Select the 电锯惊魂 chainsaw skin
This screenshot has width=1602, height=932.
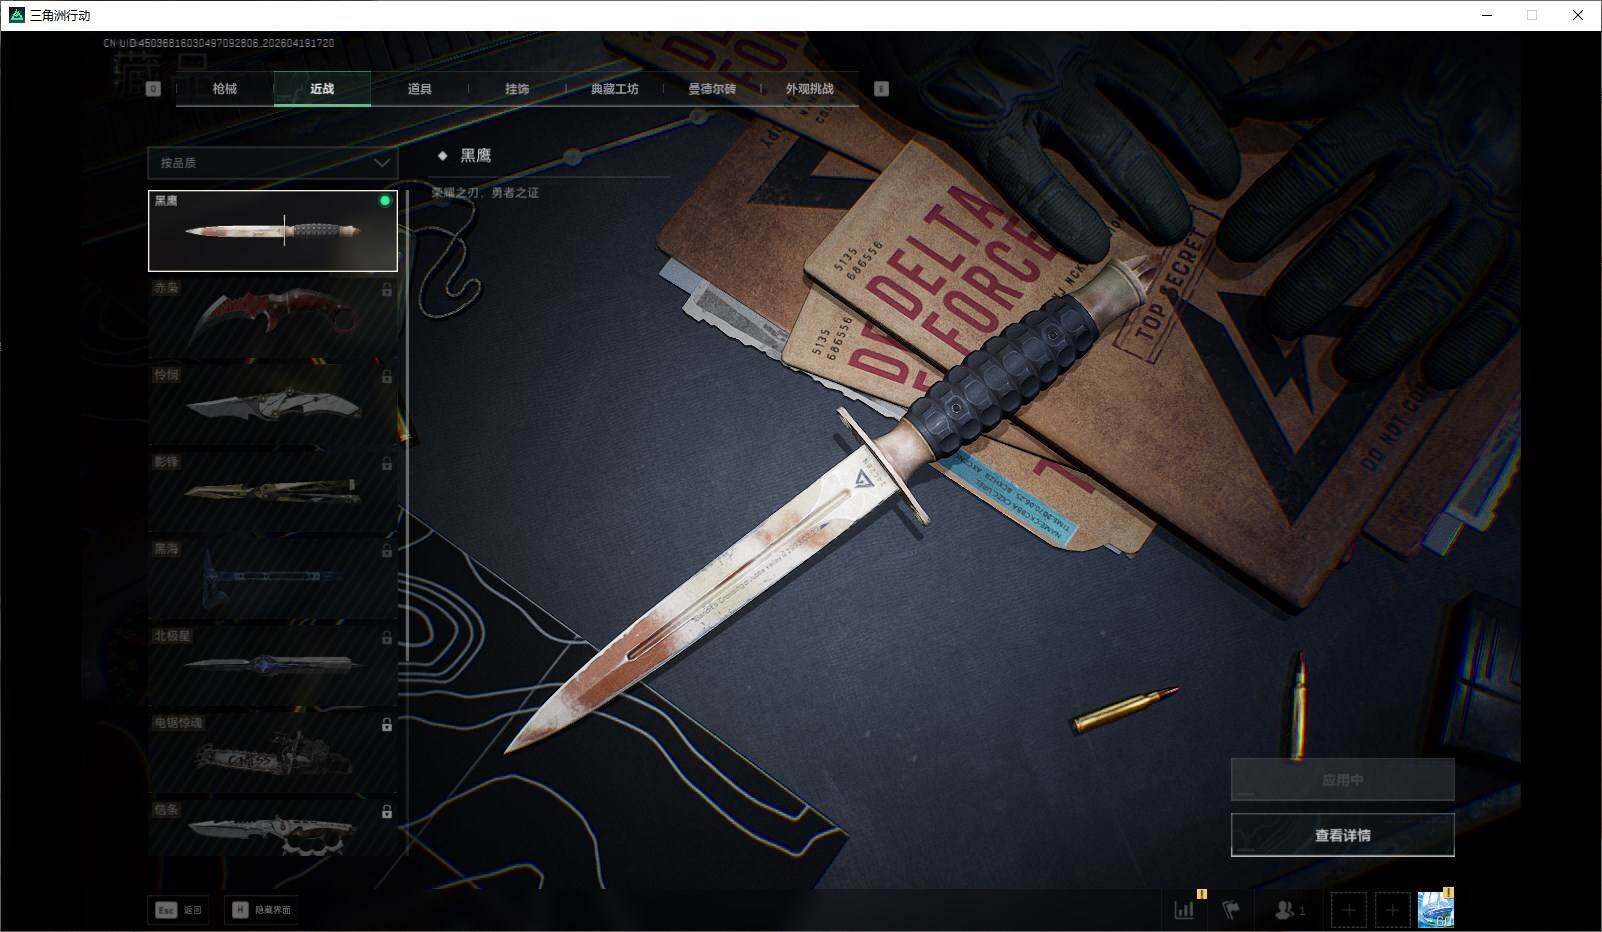tap(273, 753)
